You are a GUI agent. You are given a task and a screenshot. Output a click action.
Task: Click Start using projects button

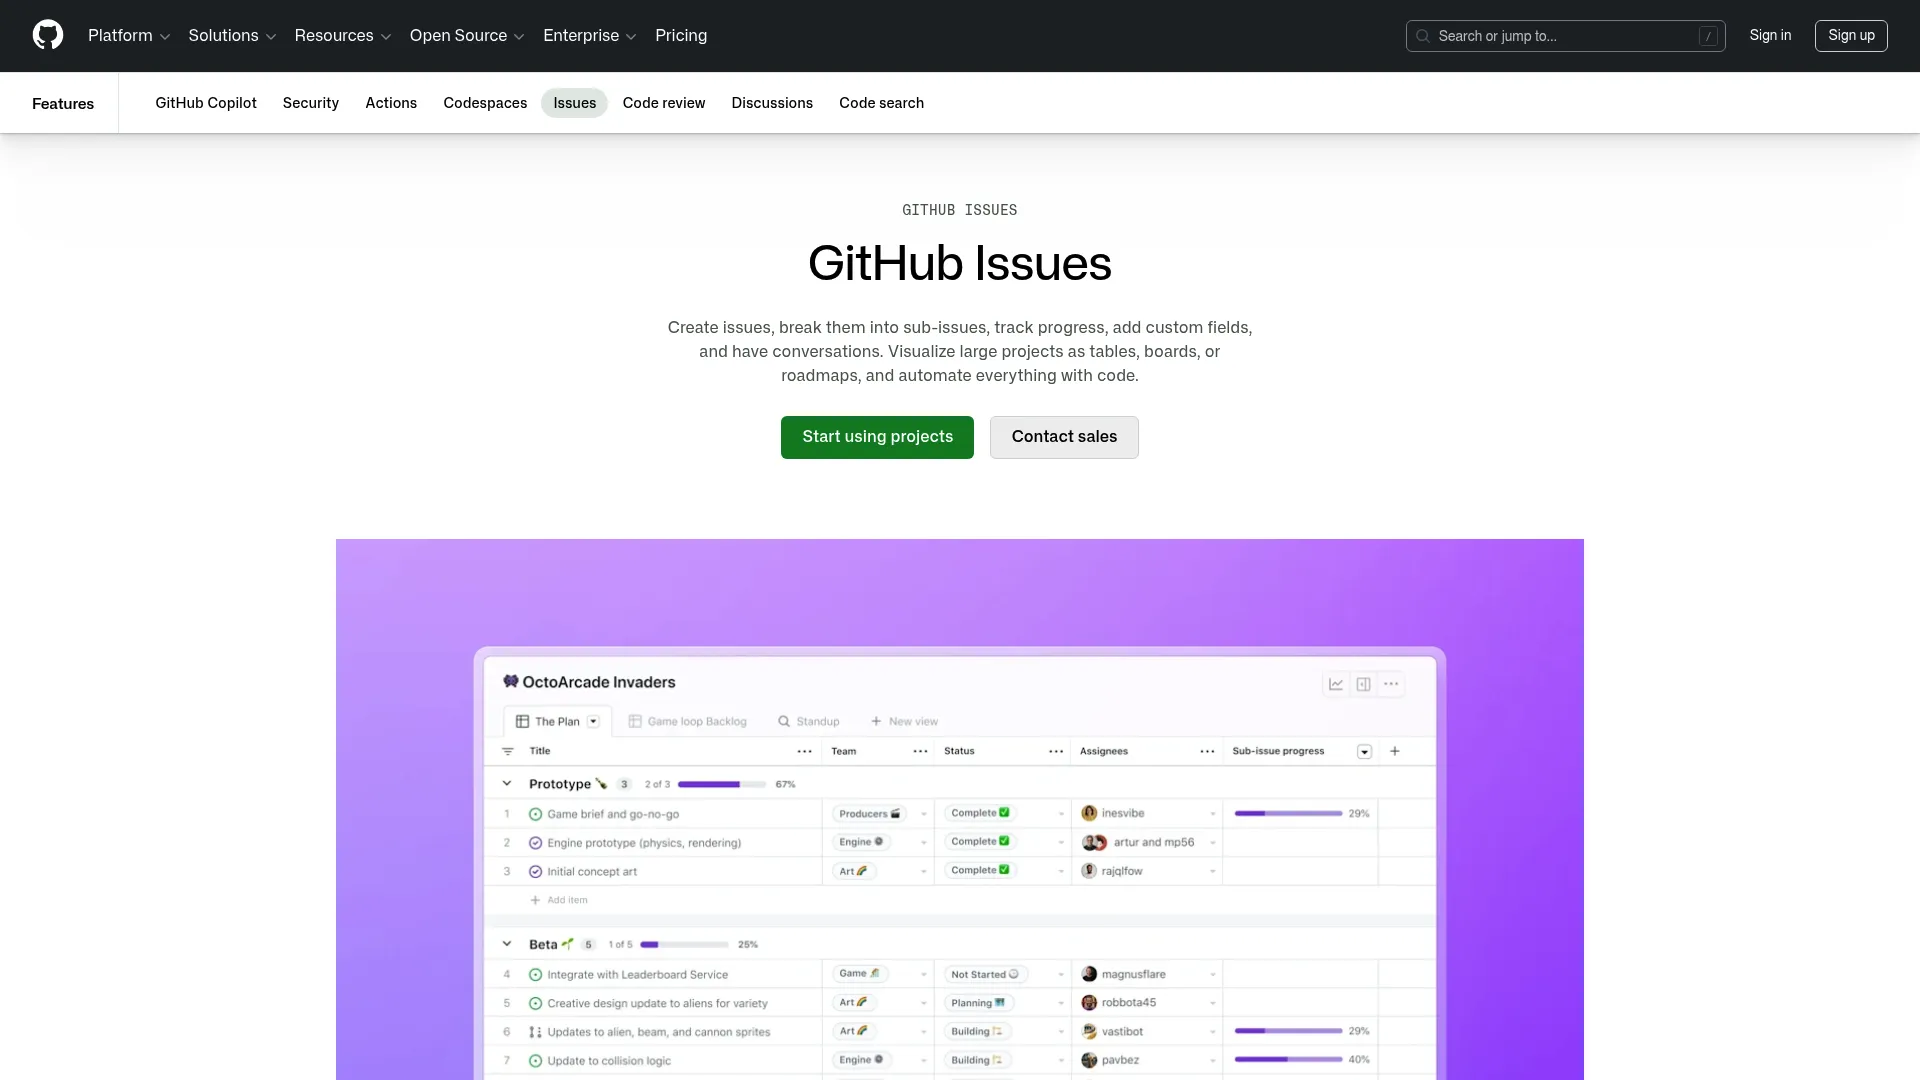coord(877,437)
